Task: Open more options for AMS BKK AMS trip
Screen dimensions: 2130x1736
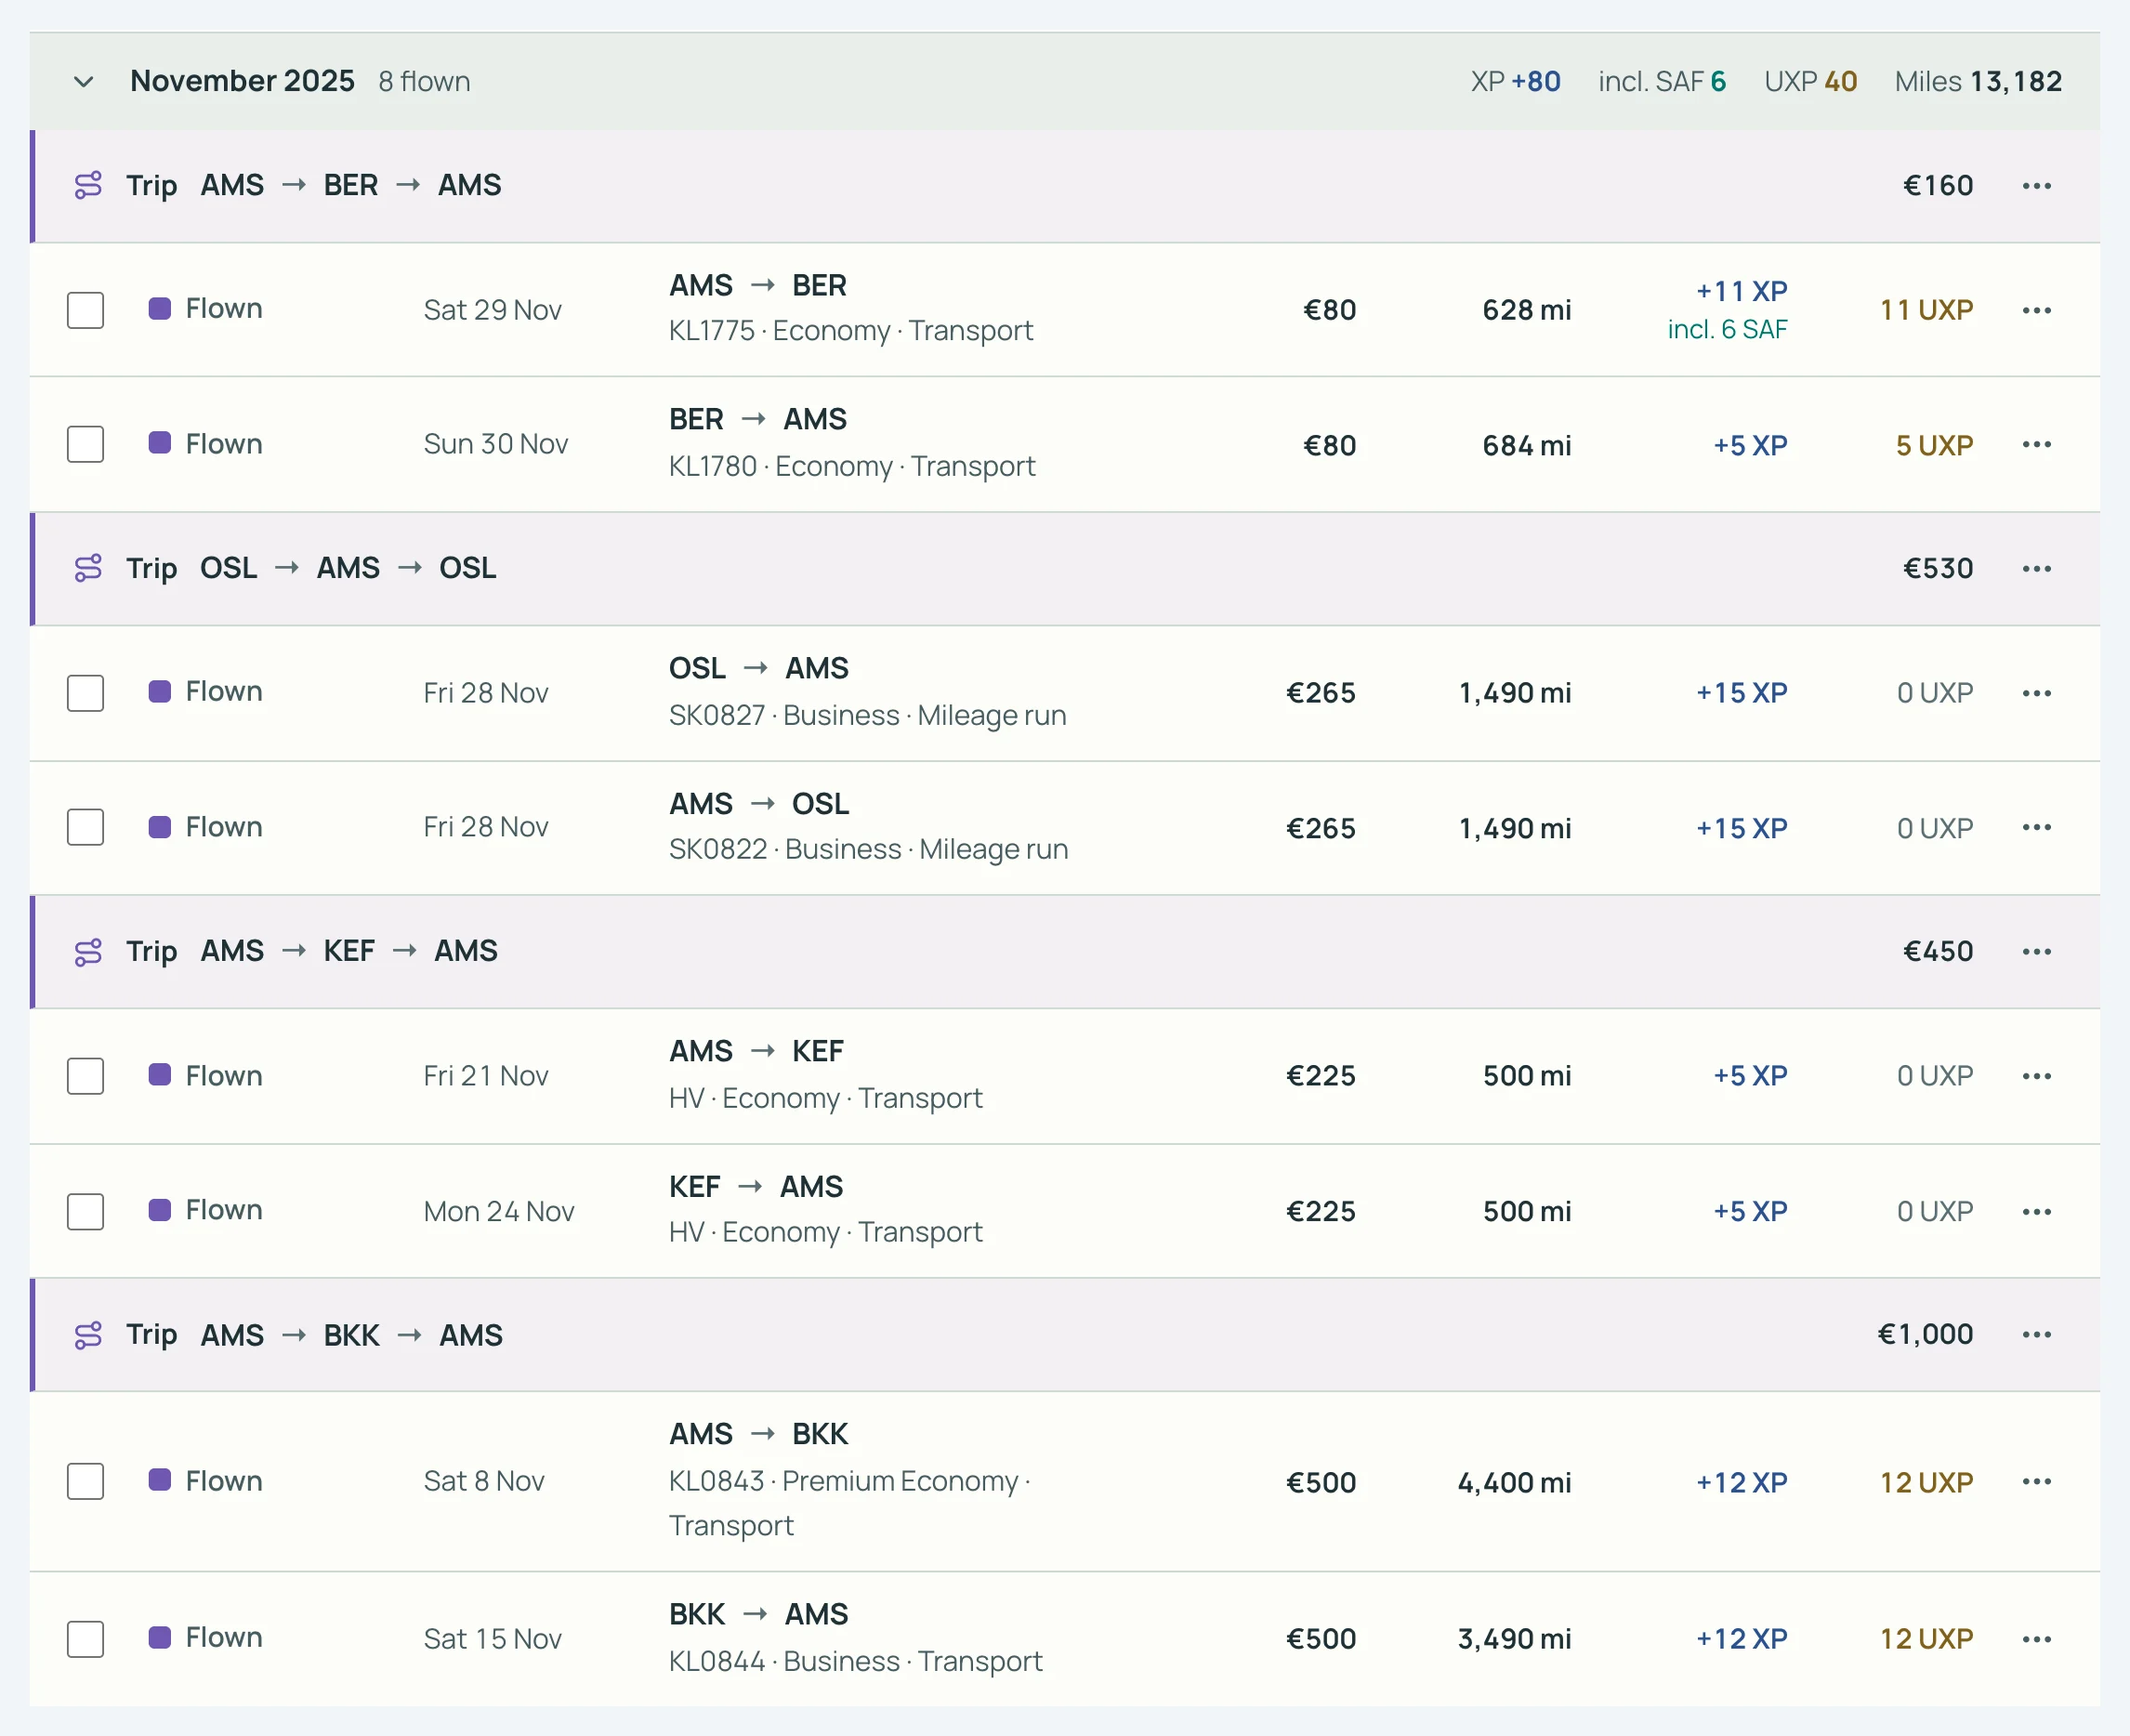Action: (2036, 1334)
